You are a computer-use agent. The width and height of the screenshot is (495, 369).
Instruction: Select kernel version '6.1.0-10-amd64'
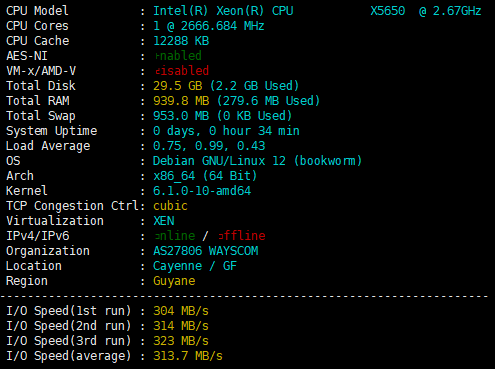click(202, 191)
